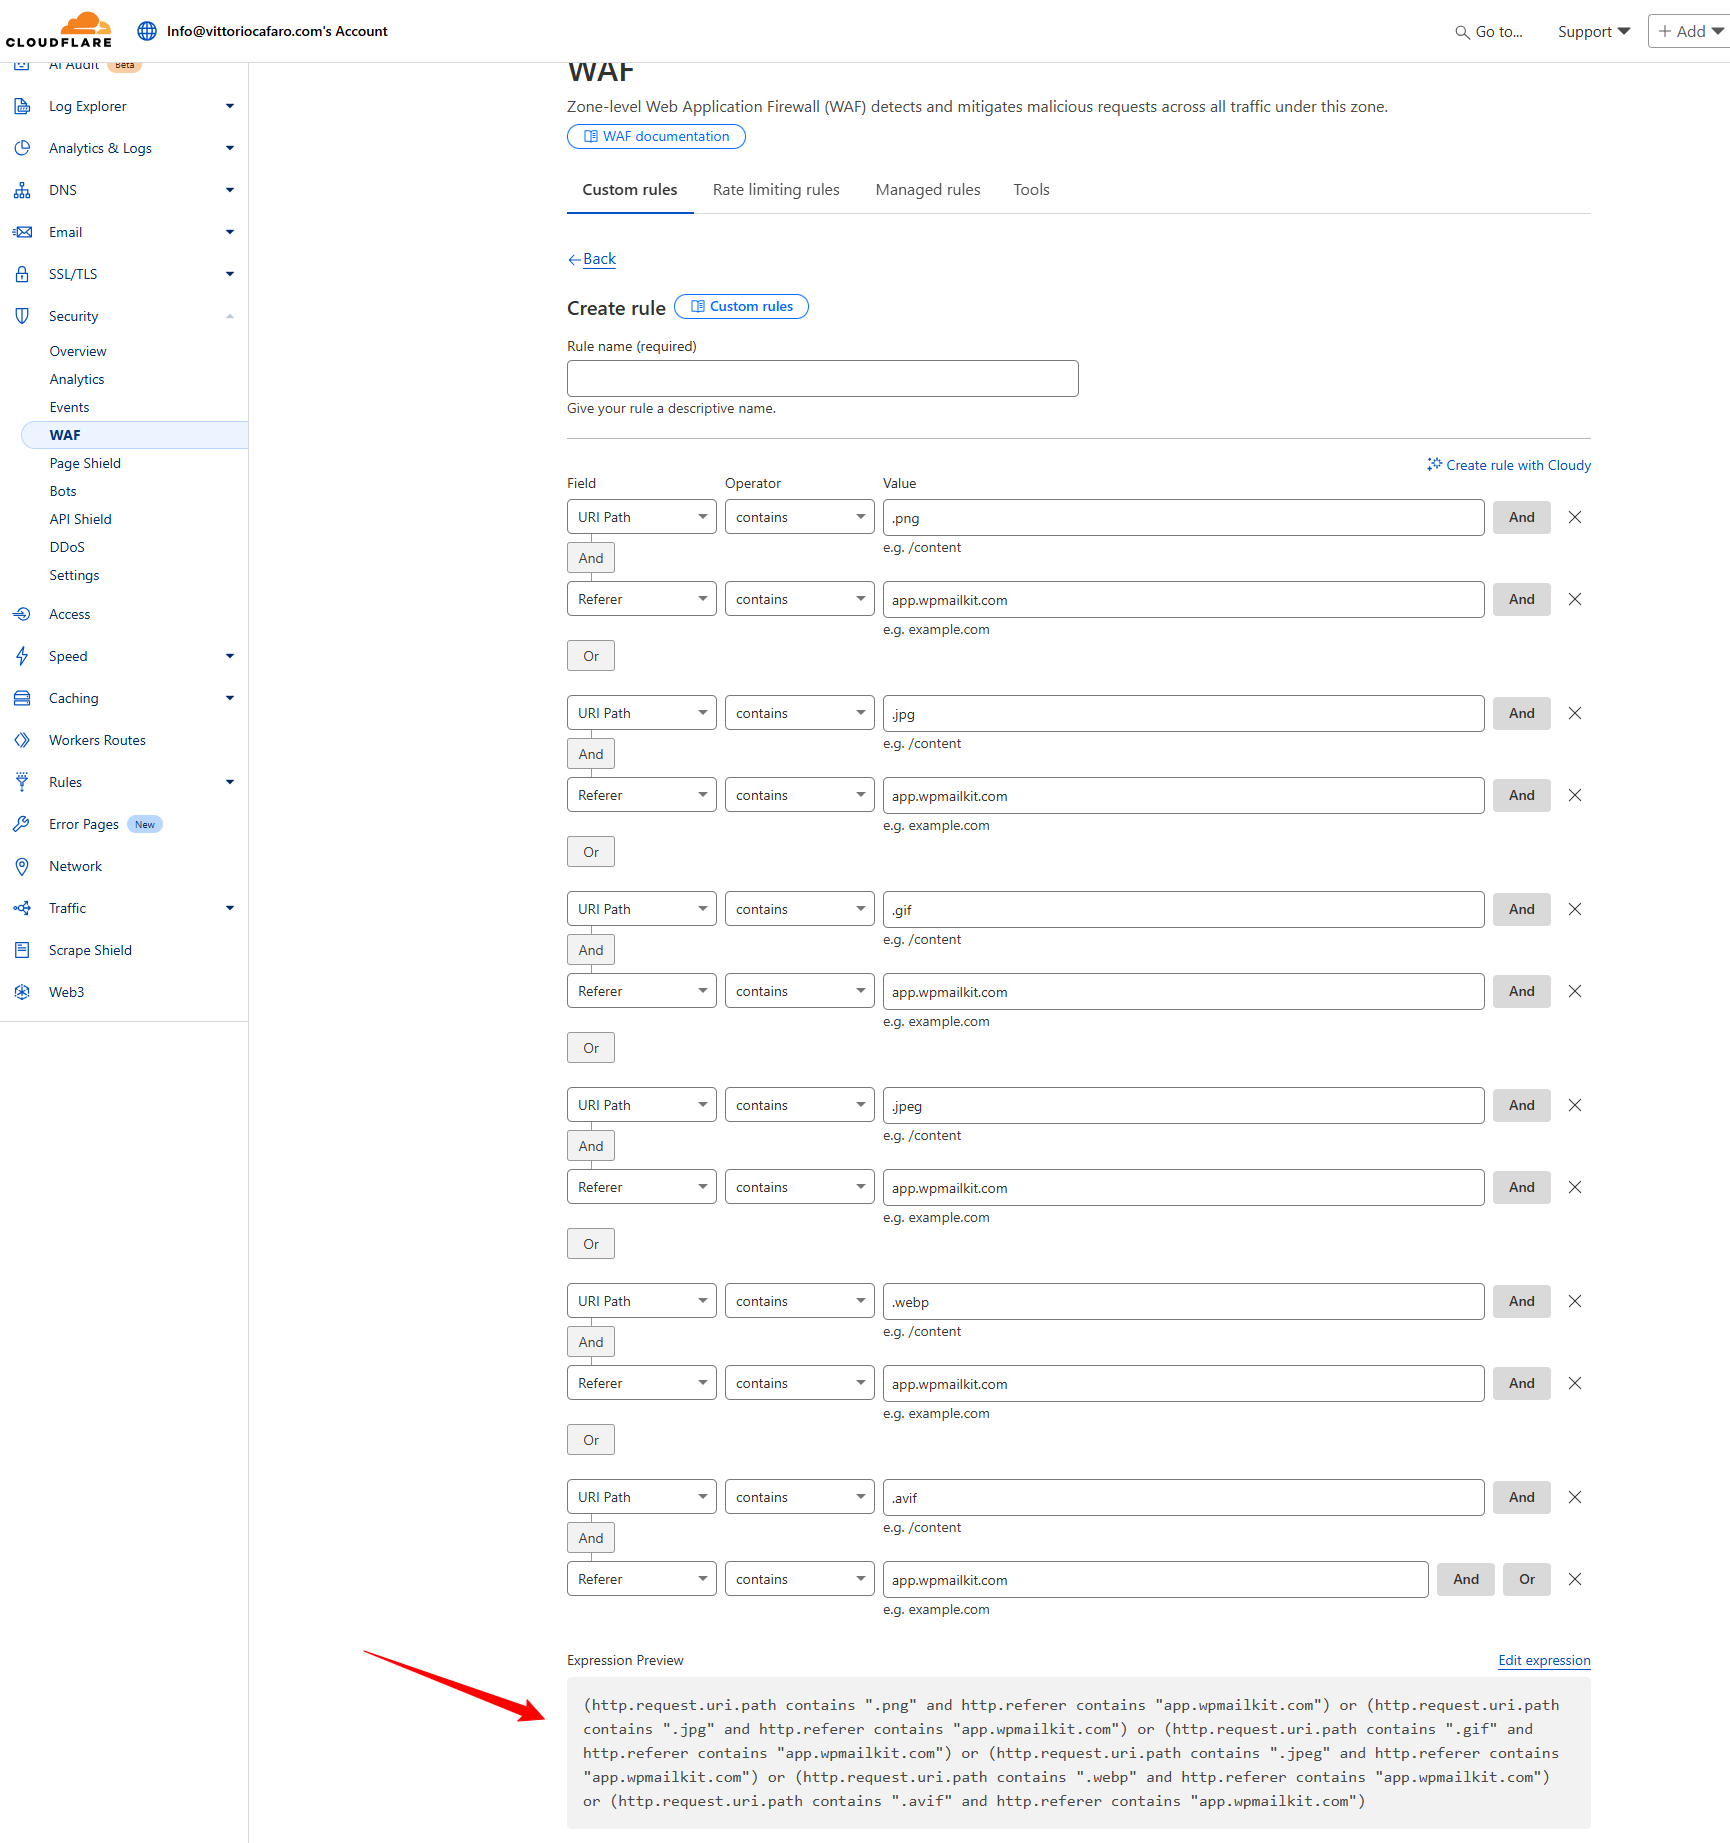The image size is (1730, 1843).
Task: Open the operator dropdown for the .jpg row
Action: (799, 713)
